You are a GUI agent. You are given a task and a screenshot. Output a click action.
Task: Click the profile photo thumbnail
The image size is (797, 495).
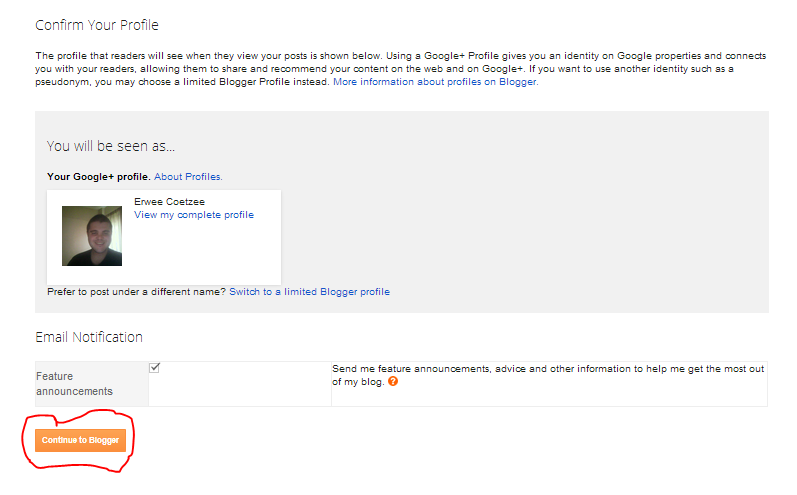(92, 236)
